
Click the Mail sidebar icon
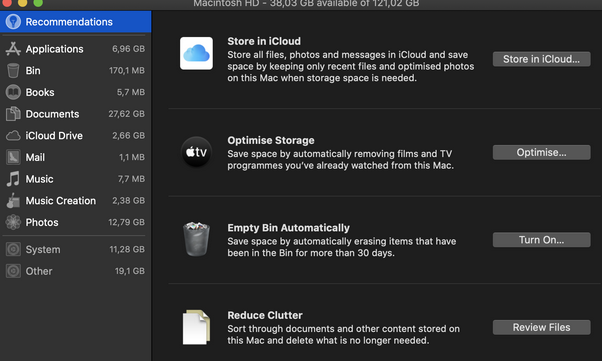pos(13,157)
